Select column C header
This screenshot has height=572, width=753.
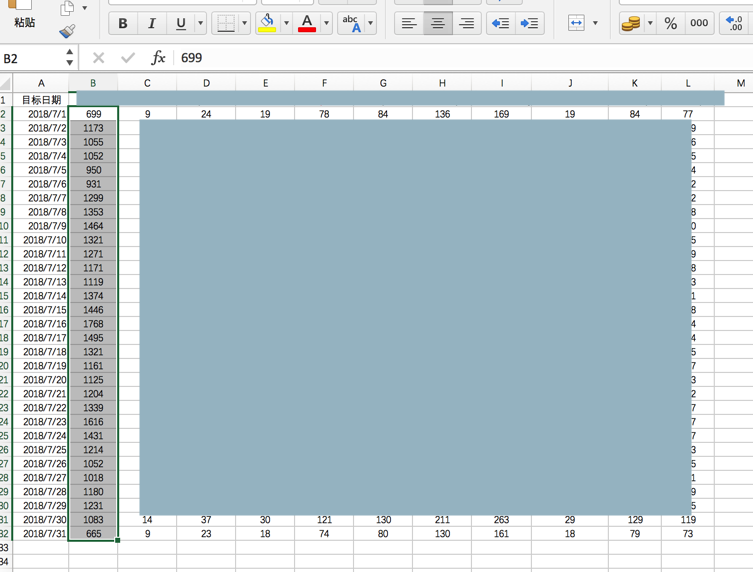tap(147, 83)
